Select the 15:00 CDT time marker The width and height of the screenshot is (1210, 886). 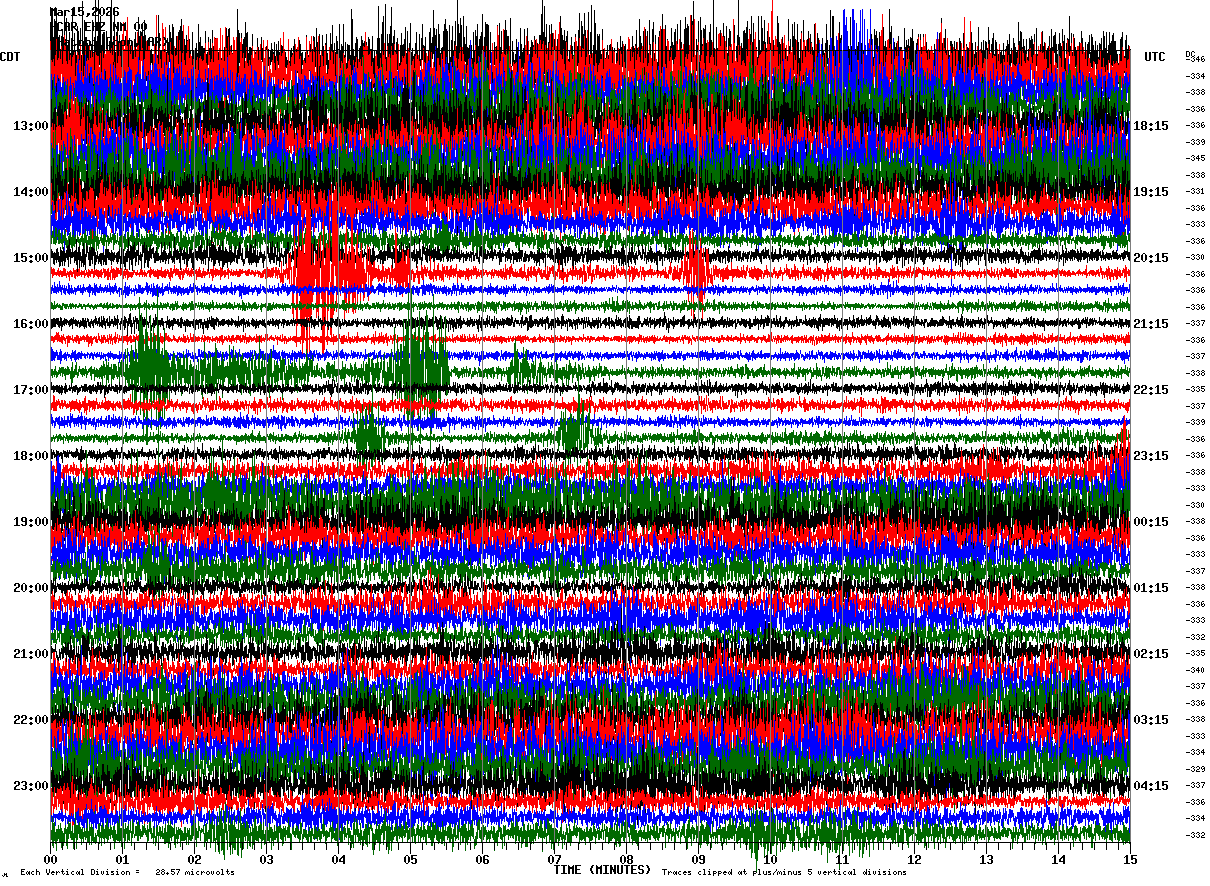click(31, 258)
